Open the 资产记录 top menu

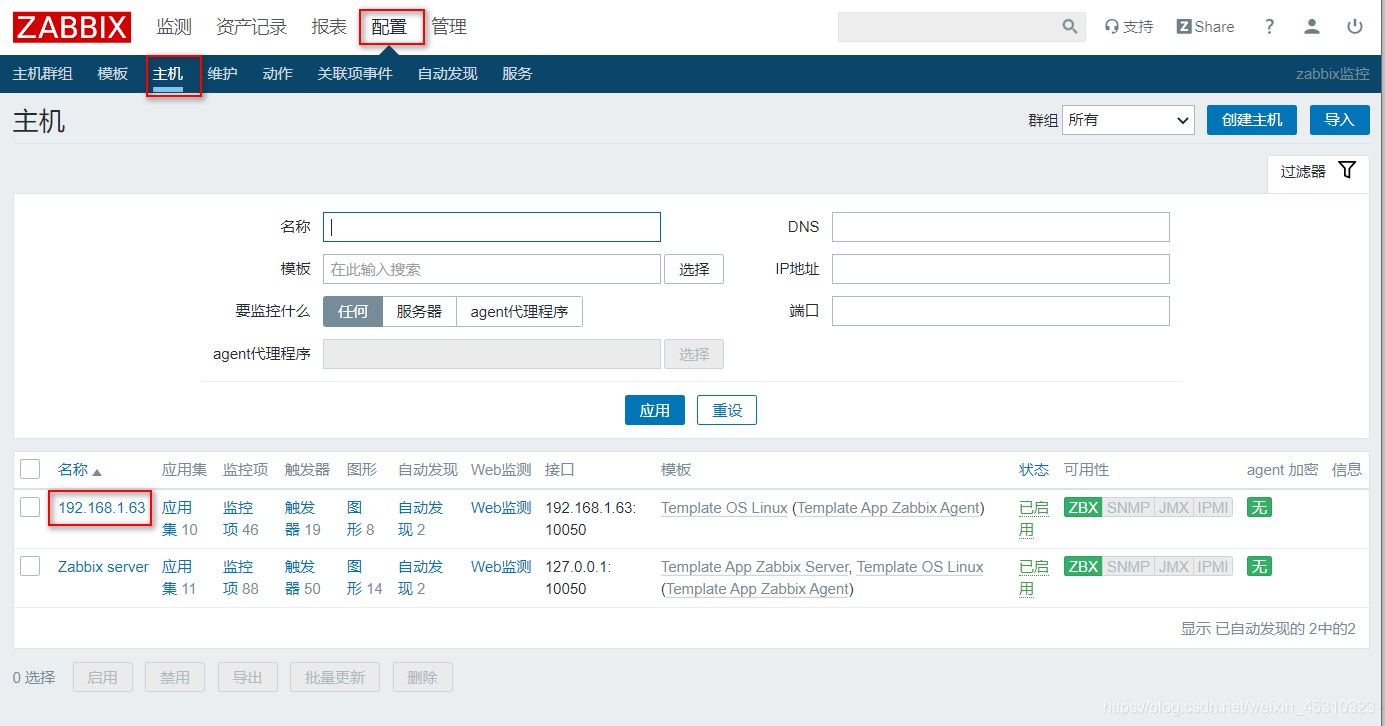pos(251,27)
